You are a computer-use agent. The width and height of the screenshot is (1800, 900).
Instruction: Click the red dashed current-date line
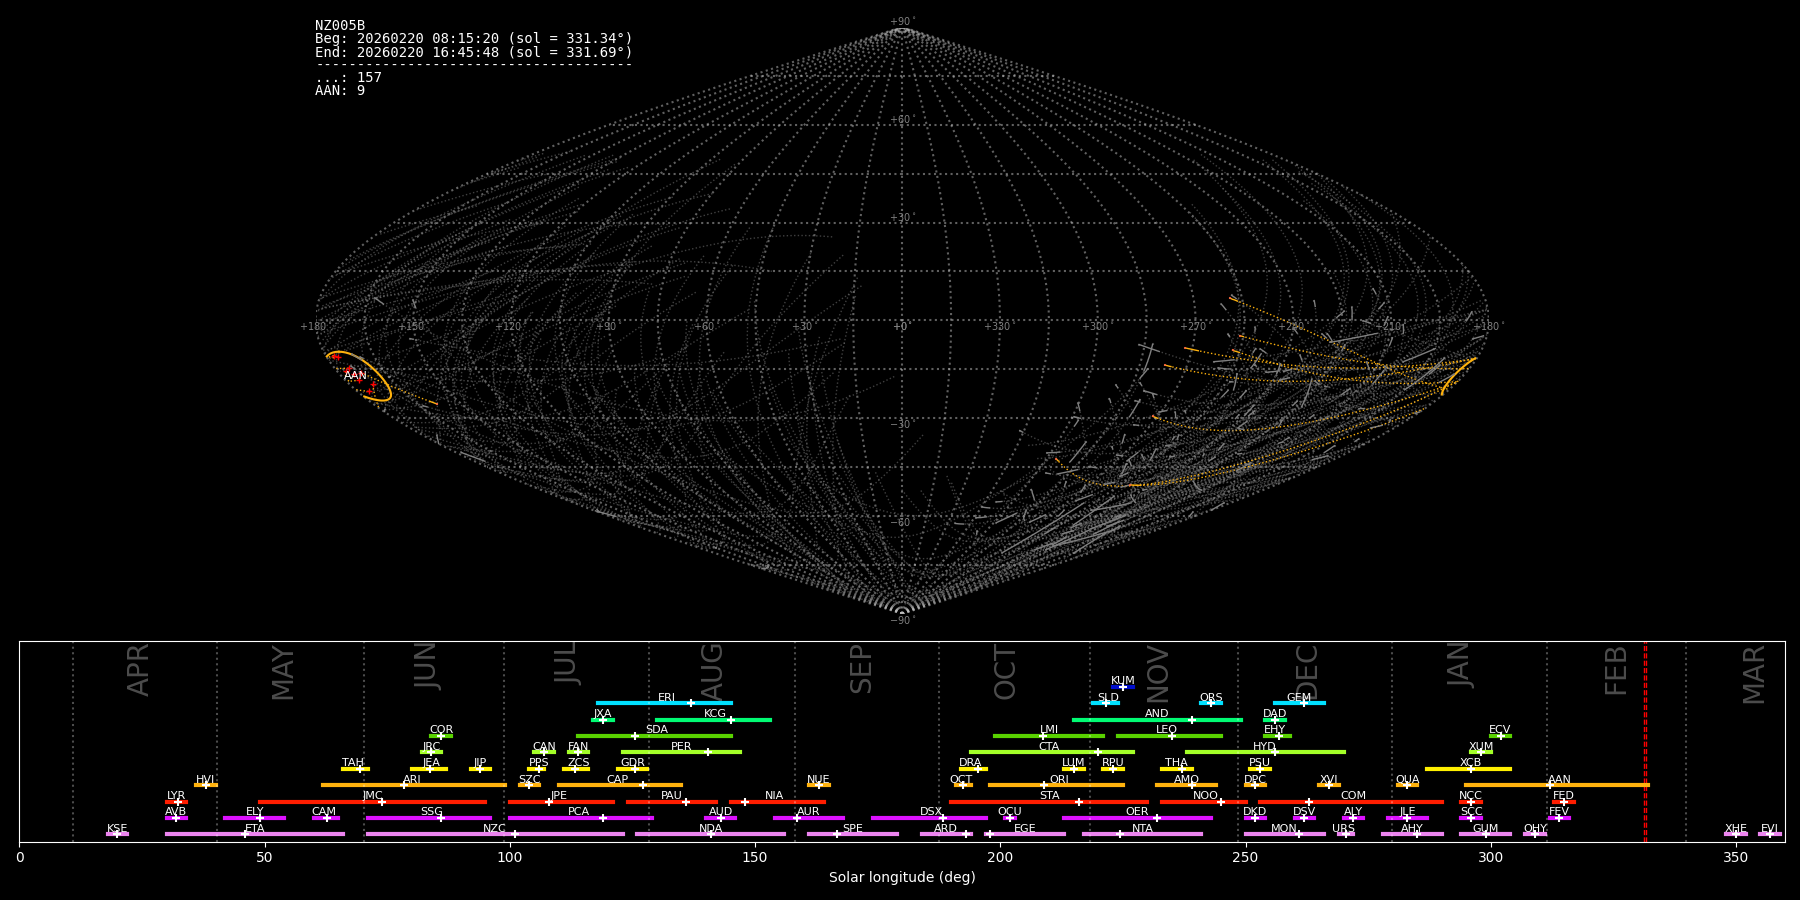pos(1645,741)
